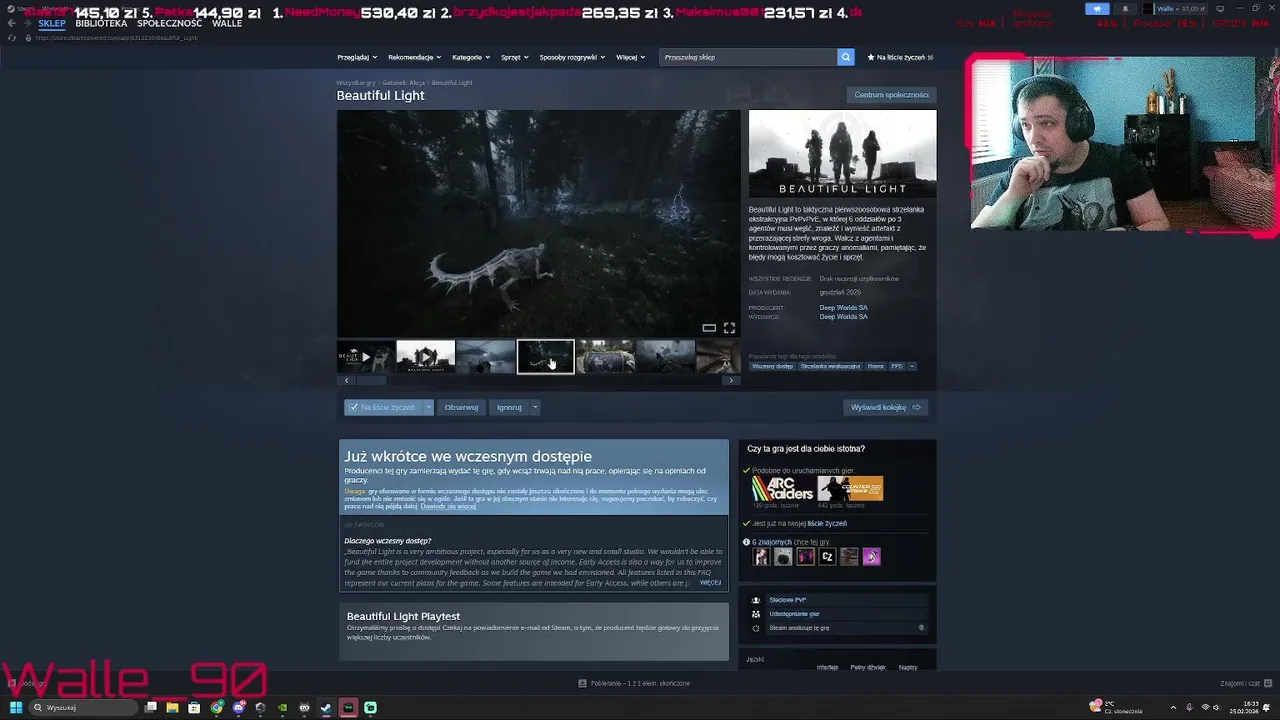
Task: Expand the Przeglądaj store menu
Action: [x=357, y=57]
